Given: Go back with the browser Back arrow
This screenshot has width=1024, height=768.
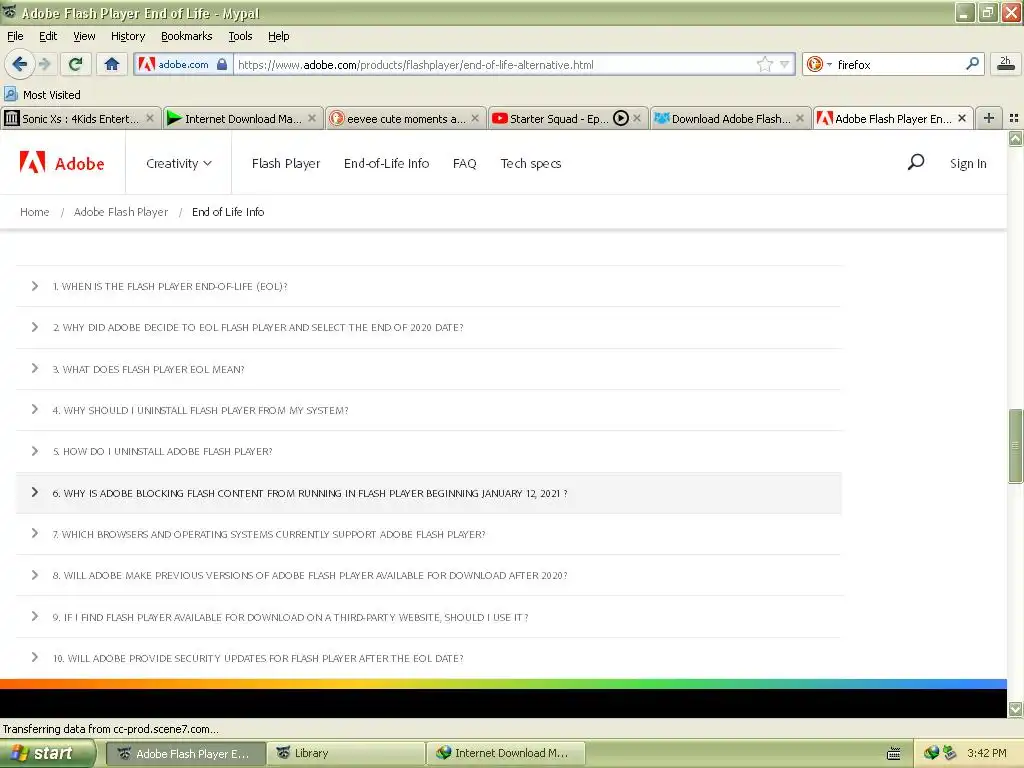Looking at the screenshot, I should point(19,64).
